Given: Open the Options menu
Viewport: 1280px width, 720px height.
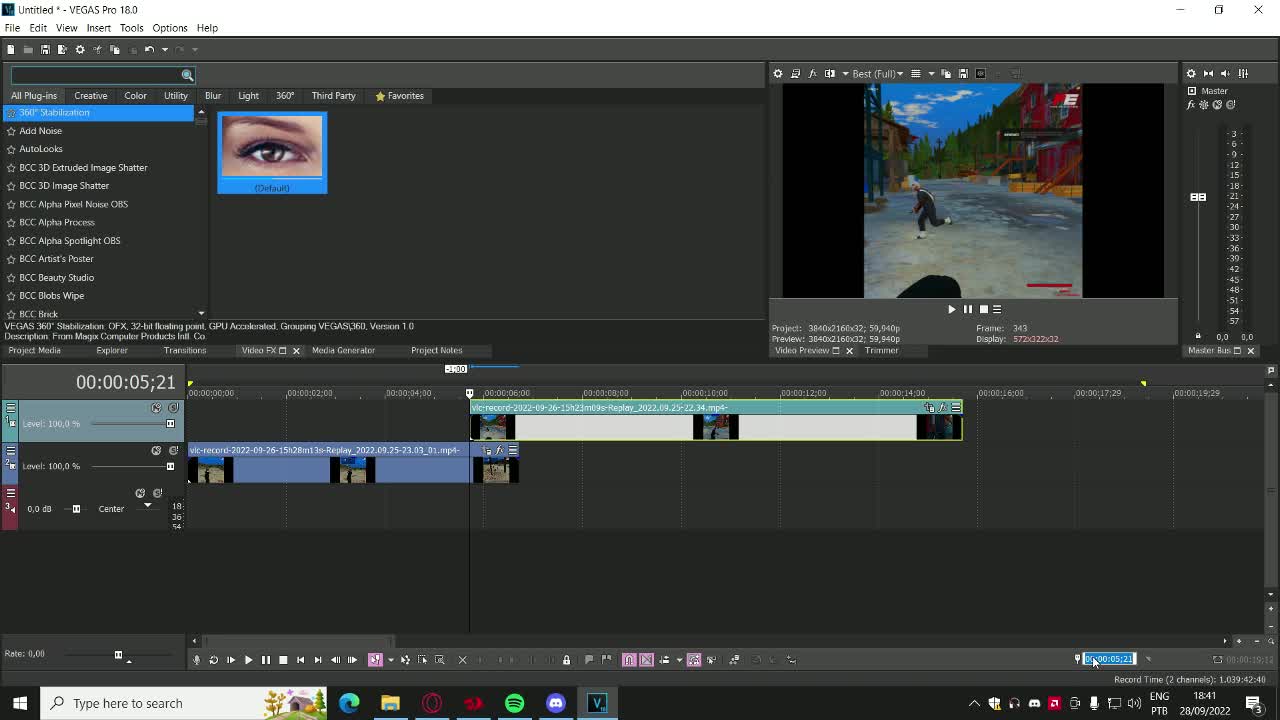Looking at the screenshot, I should tap(170, 27).
